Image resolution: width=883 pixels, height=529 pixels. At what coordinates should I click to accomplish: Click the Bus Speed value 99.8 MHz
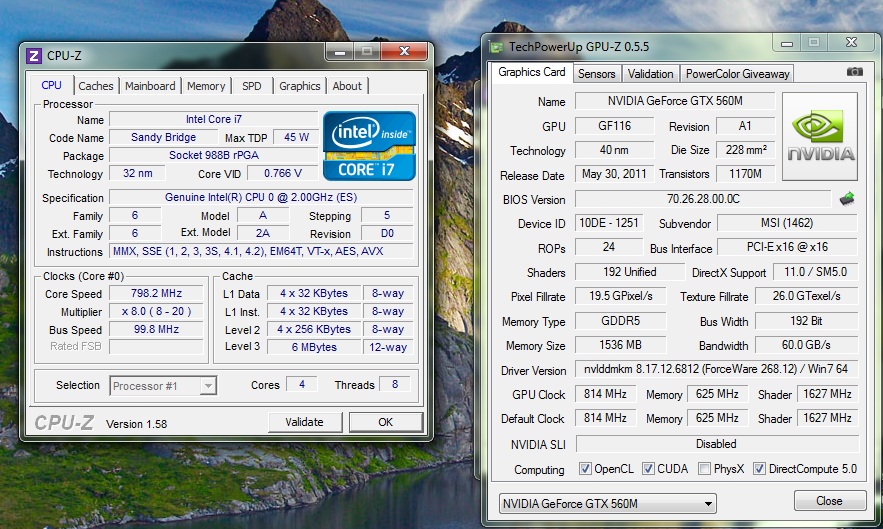(x=156, y=330)
